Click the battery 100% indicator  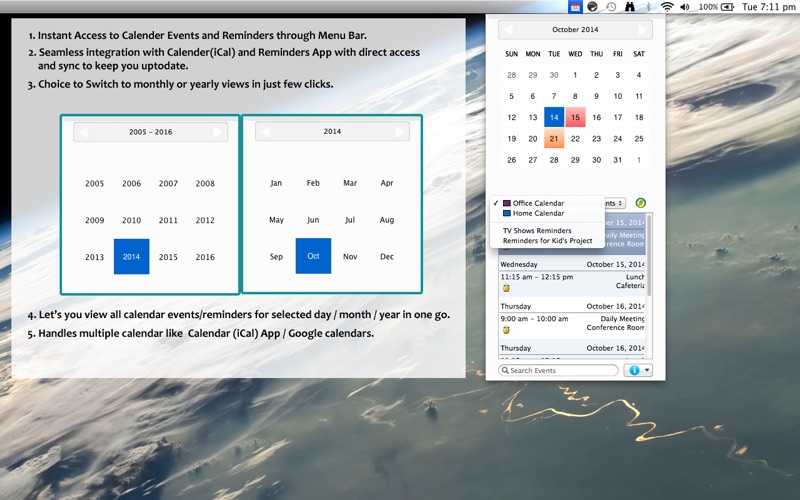click(716, 7)
